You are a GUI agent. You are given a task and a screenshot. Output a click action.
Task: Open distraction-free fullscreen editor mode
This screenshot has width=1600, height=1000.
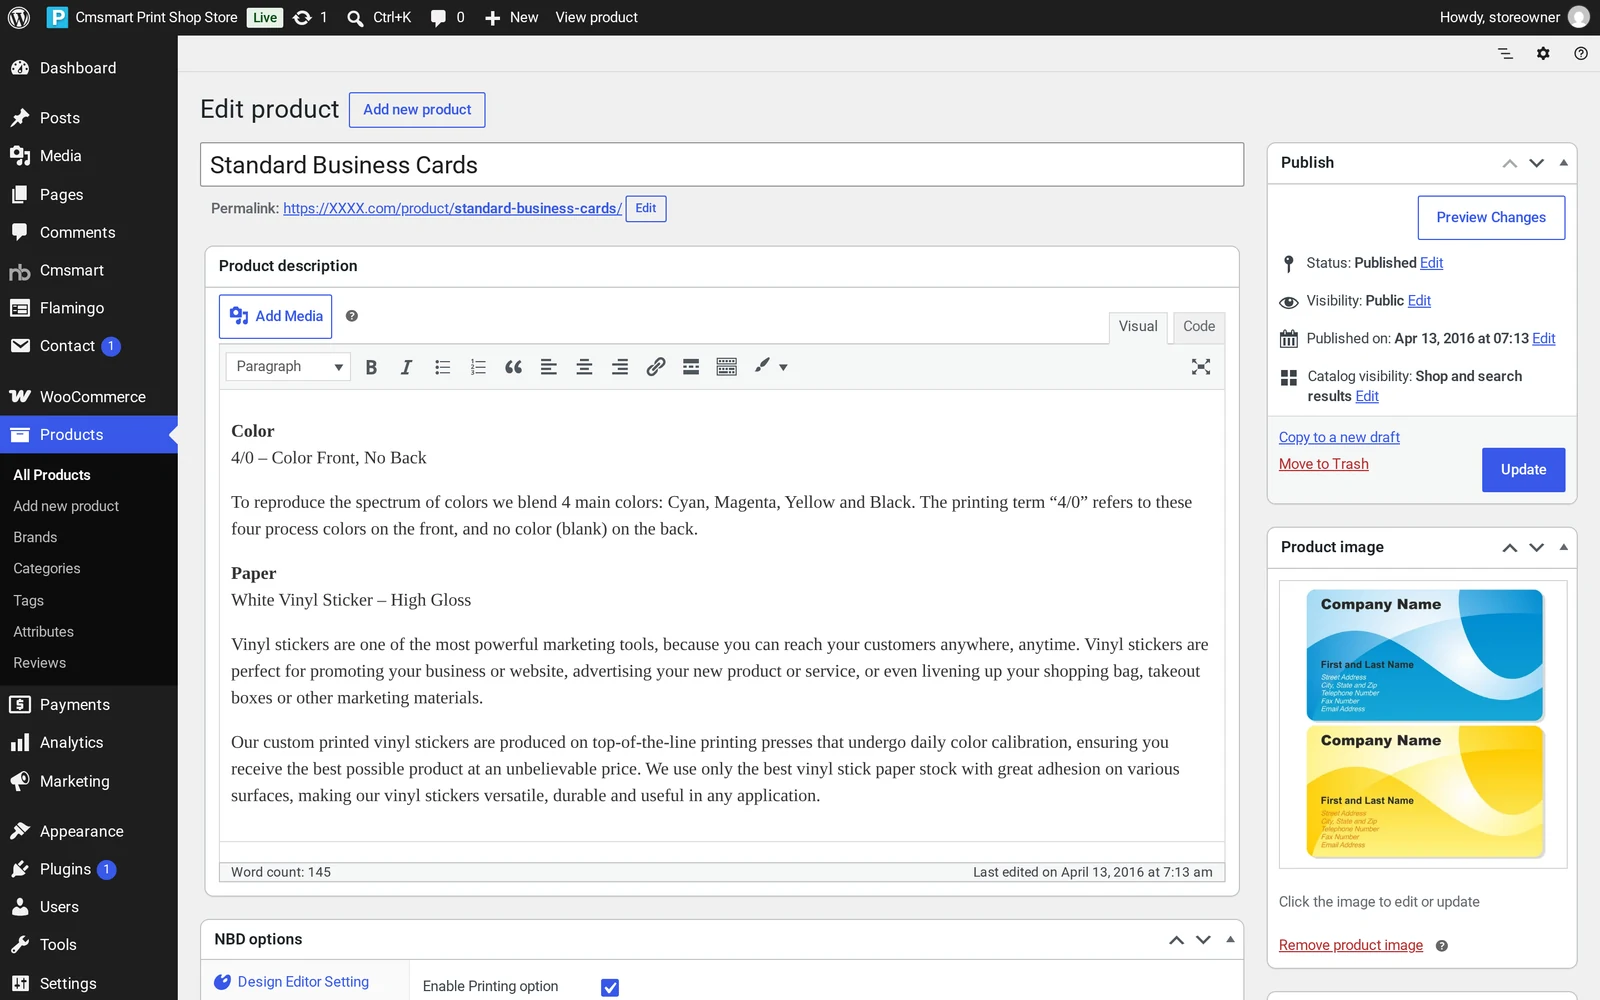(1201, 367)
